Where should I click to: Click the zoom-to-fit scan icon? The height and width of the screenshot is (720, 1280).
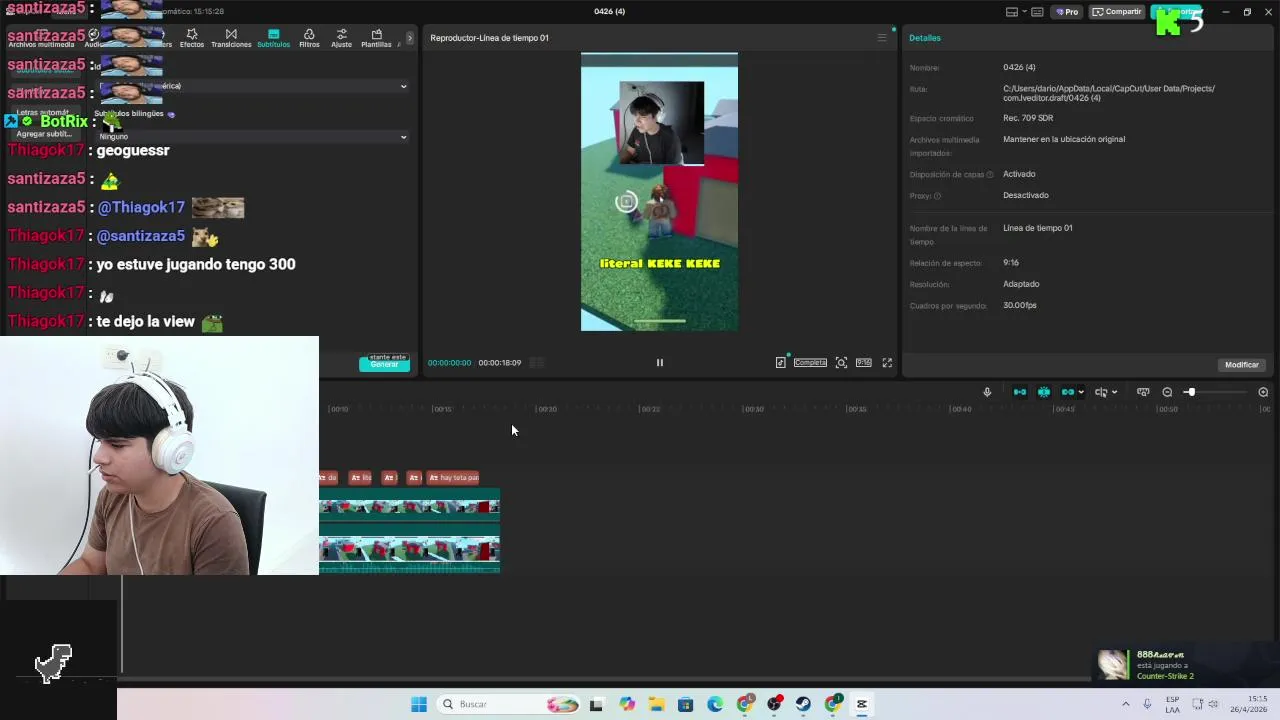(841, 363)
